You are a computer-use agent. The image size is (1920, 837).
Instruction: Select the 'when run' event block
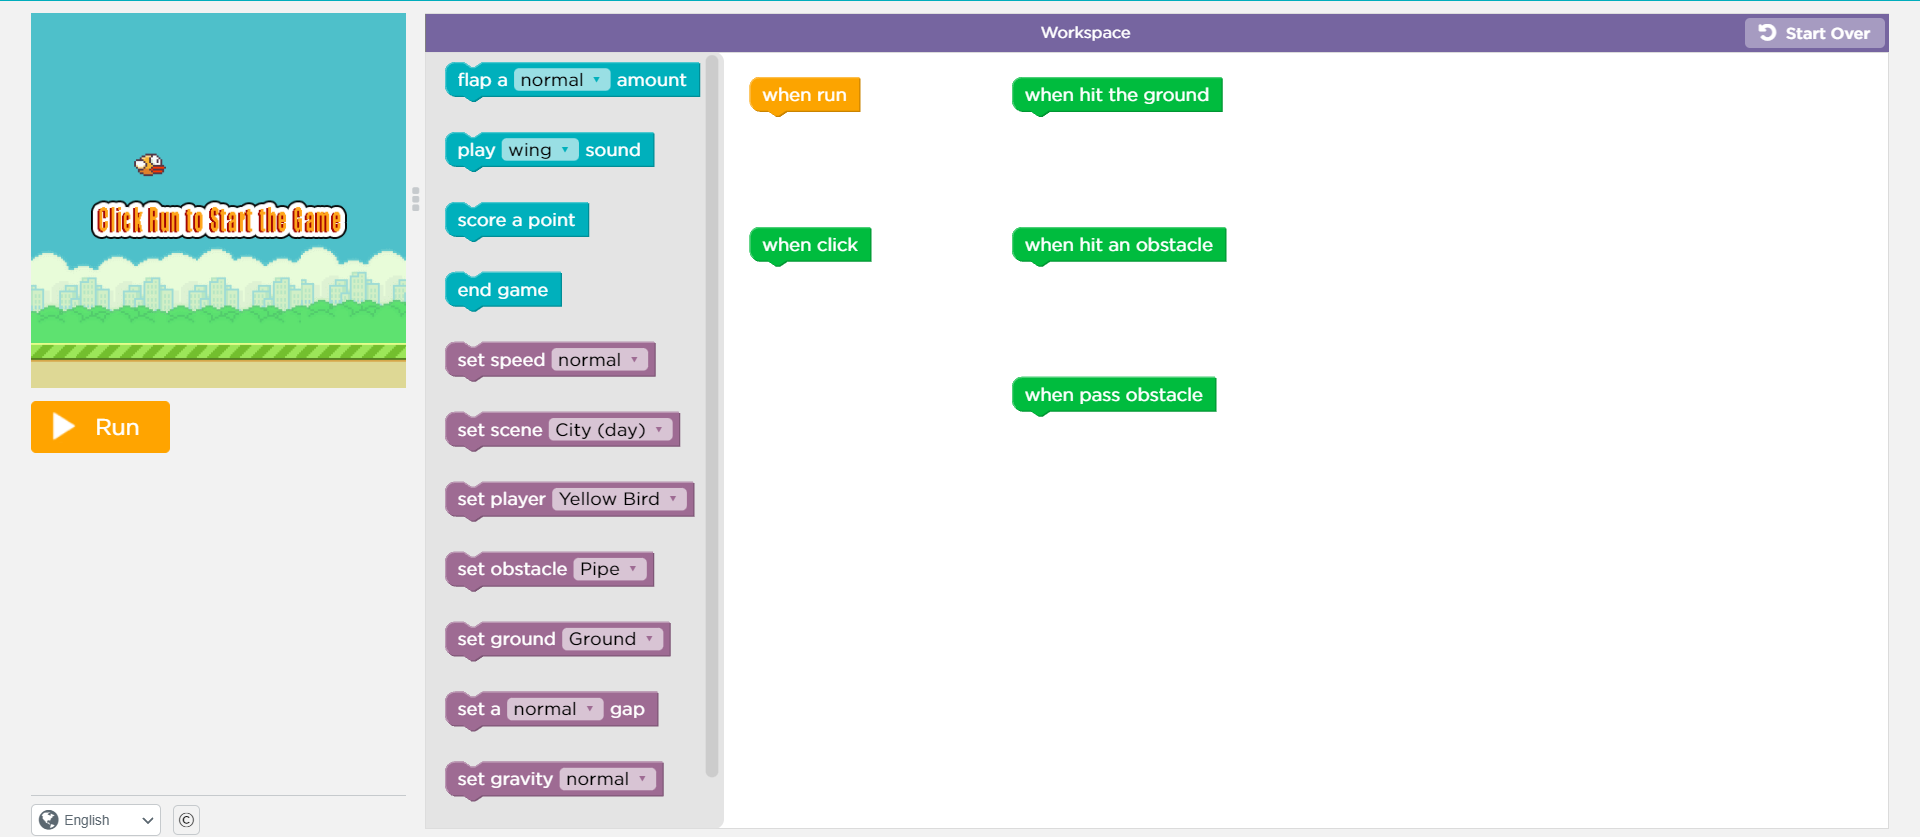(x=804, y=95)
